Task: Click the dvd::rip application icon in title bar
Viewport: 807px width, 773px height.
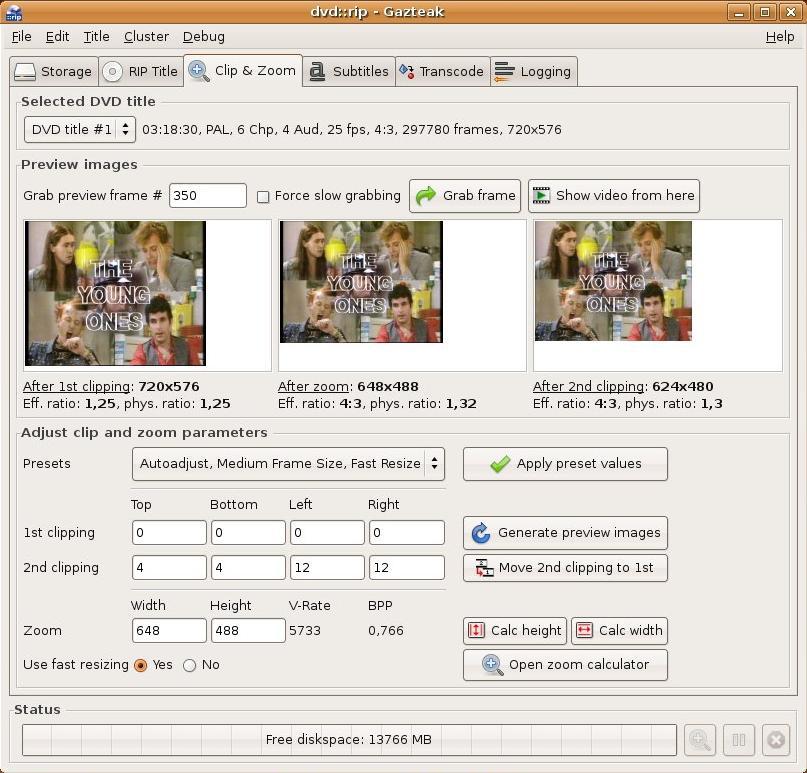Action: click(x=14, y=12)
